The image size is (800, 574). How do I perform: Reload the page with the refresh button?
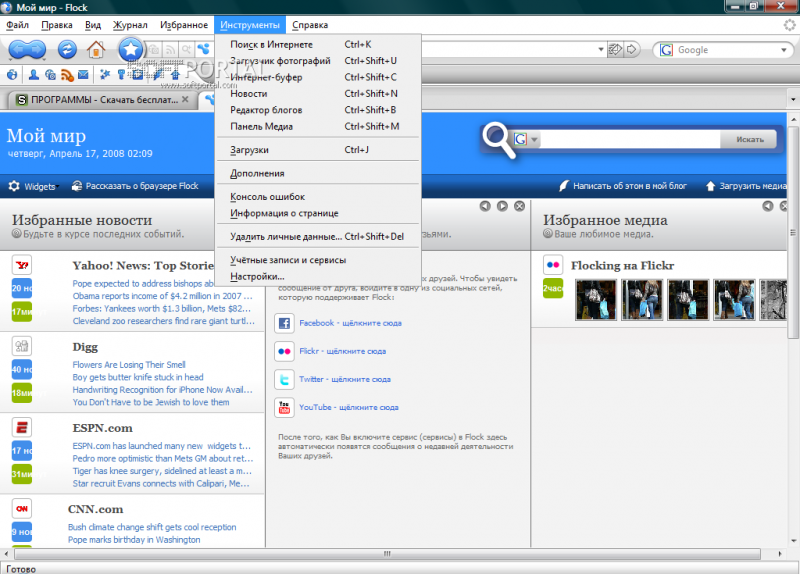[67, 49]
